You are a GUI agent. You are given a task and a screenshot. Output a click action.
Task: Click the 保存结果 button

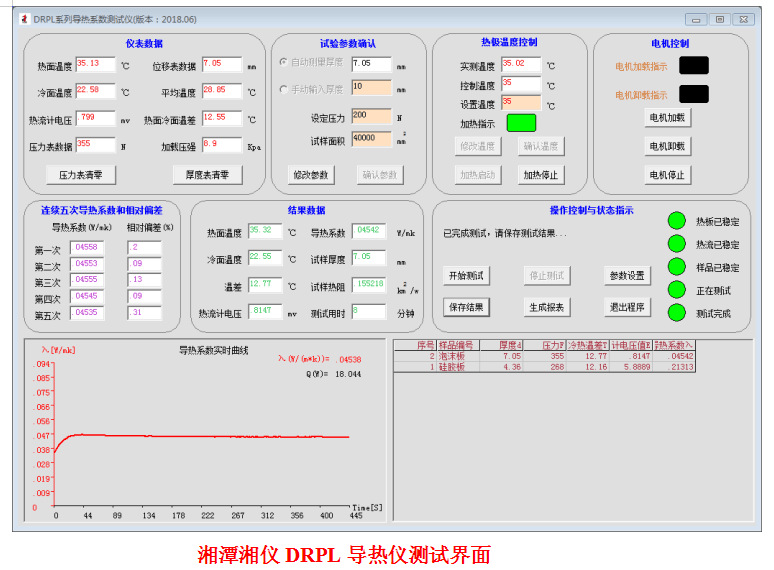tap(466, 307)
